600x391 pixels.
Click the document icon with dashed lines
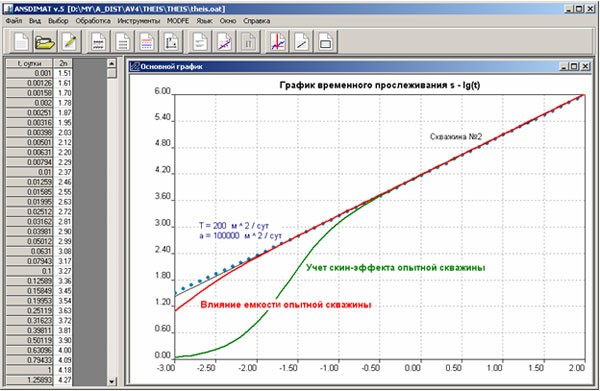coord(98,42)
